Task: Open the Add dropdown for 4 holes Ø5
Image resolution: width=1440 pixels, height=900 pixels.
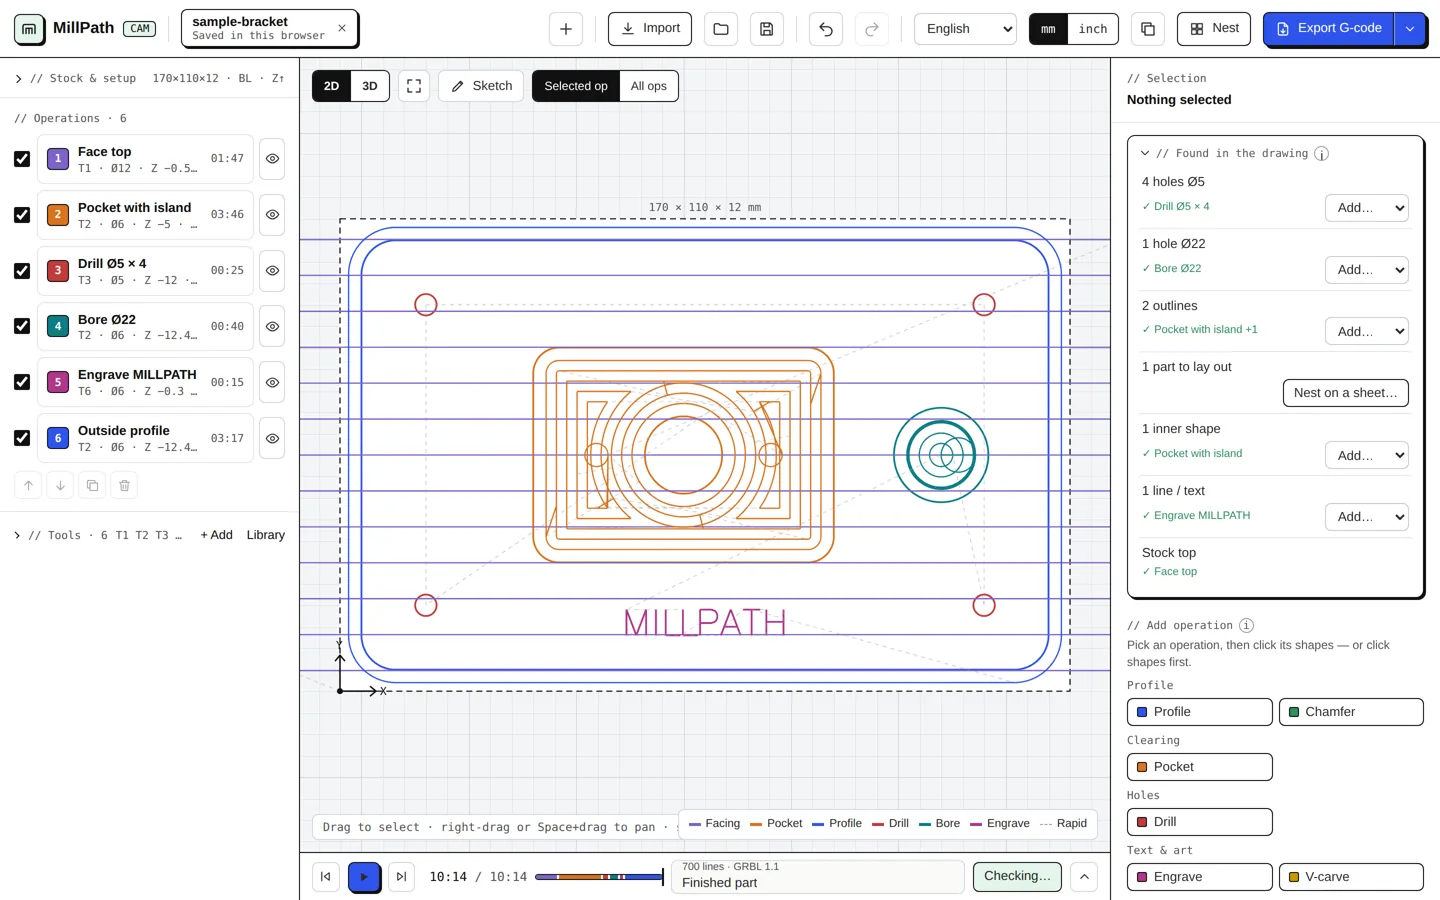Action: point(1367,208)
